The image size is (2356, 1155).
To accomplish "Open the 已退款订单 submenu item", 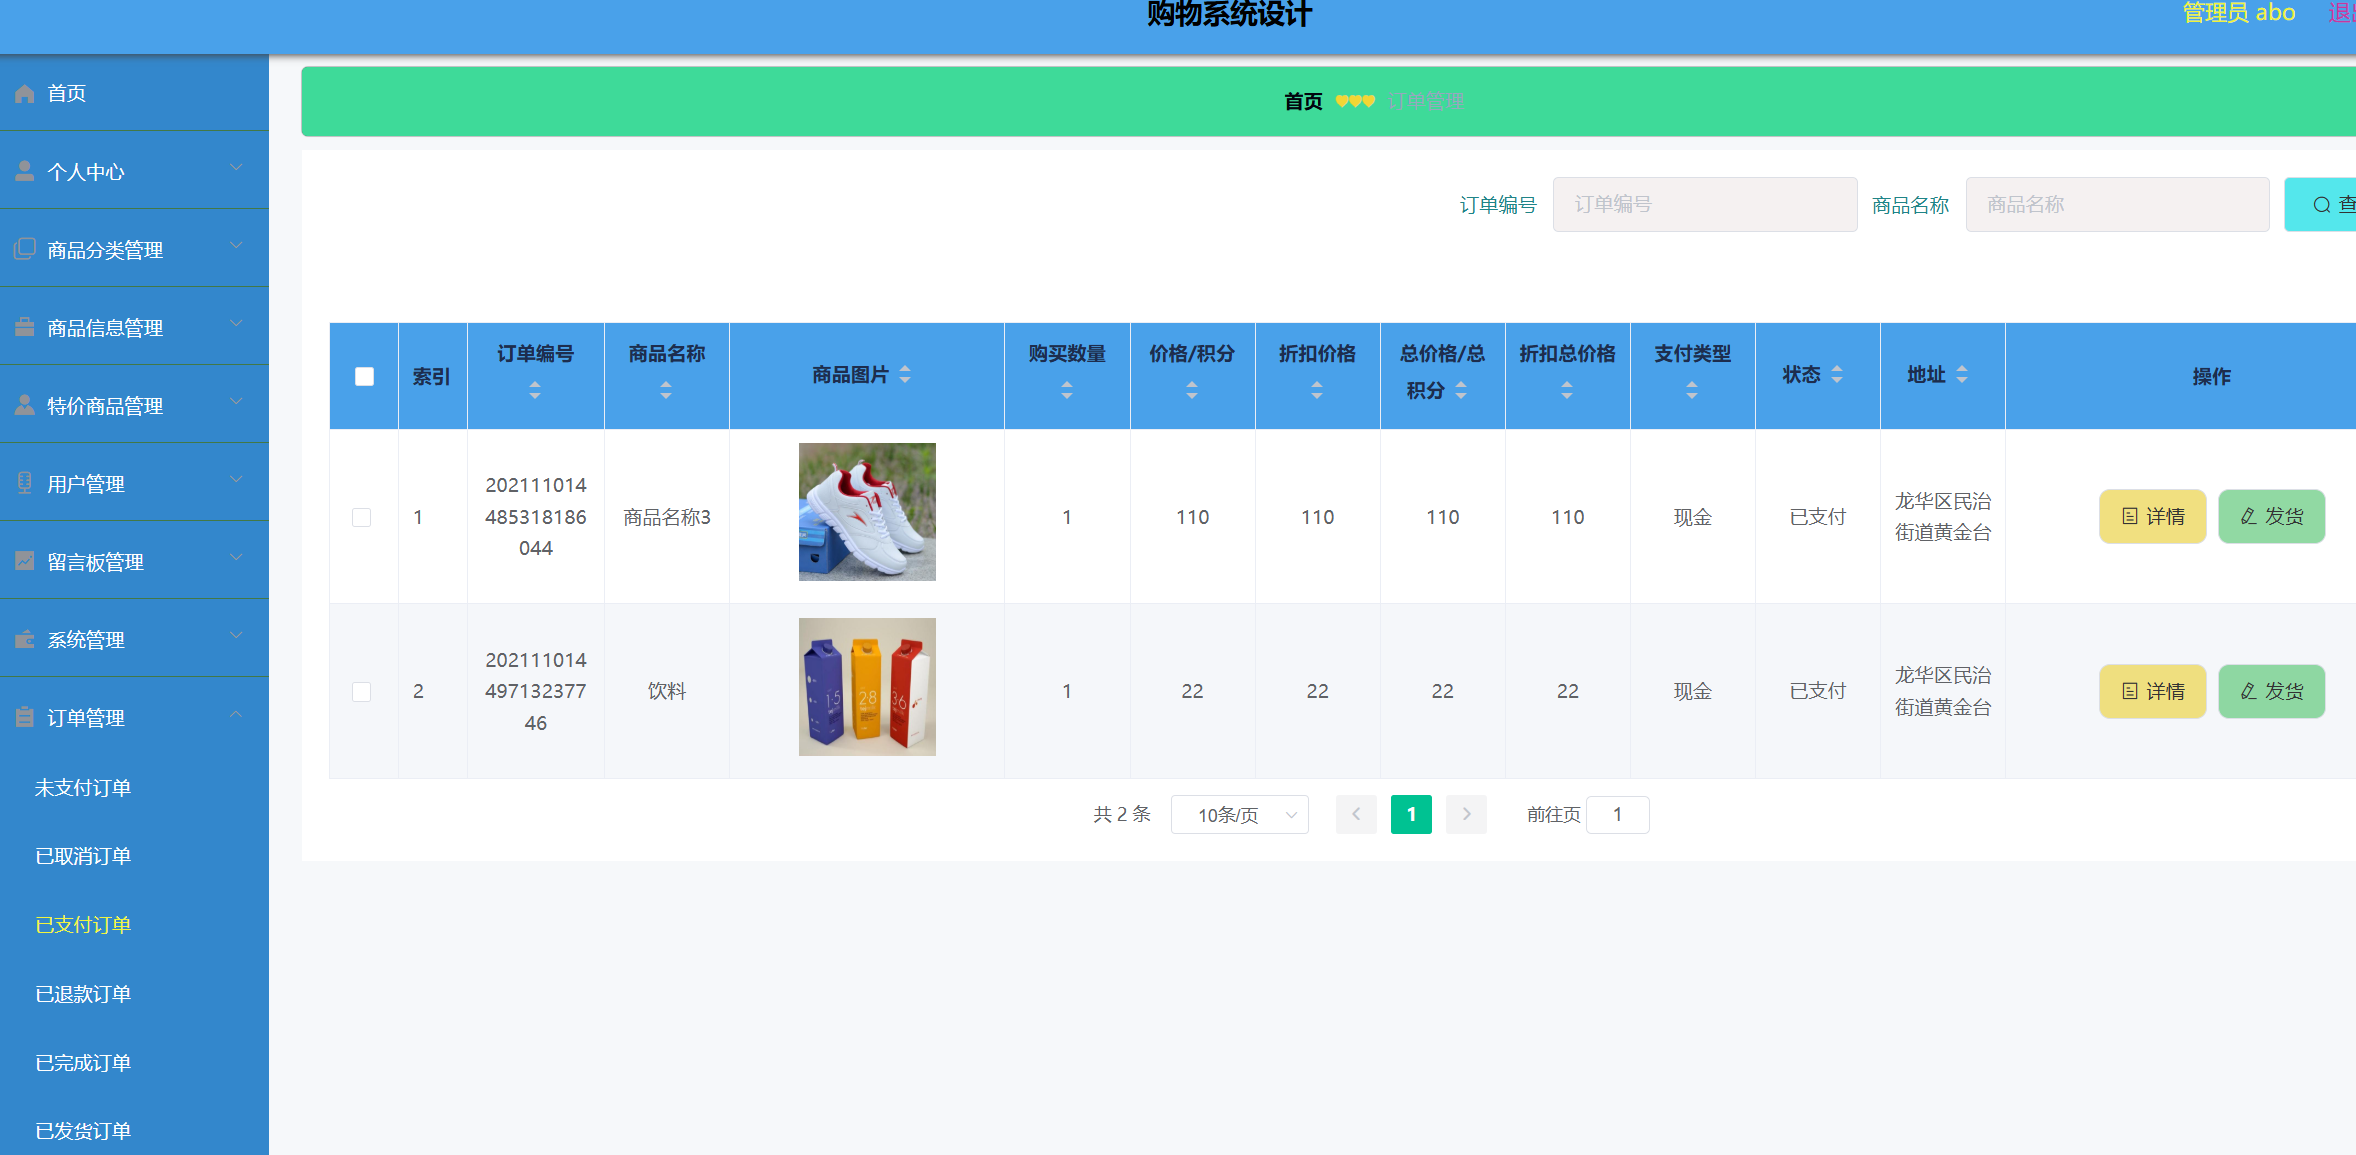I will point(83,993).
